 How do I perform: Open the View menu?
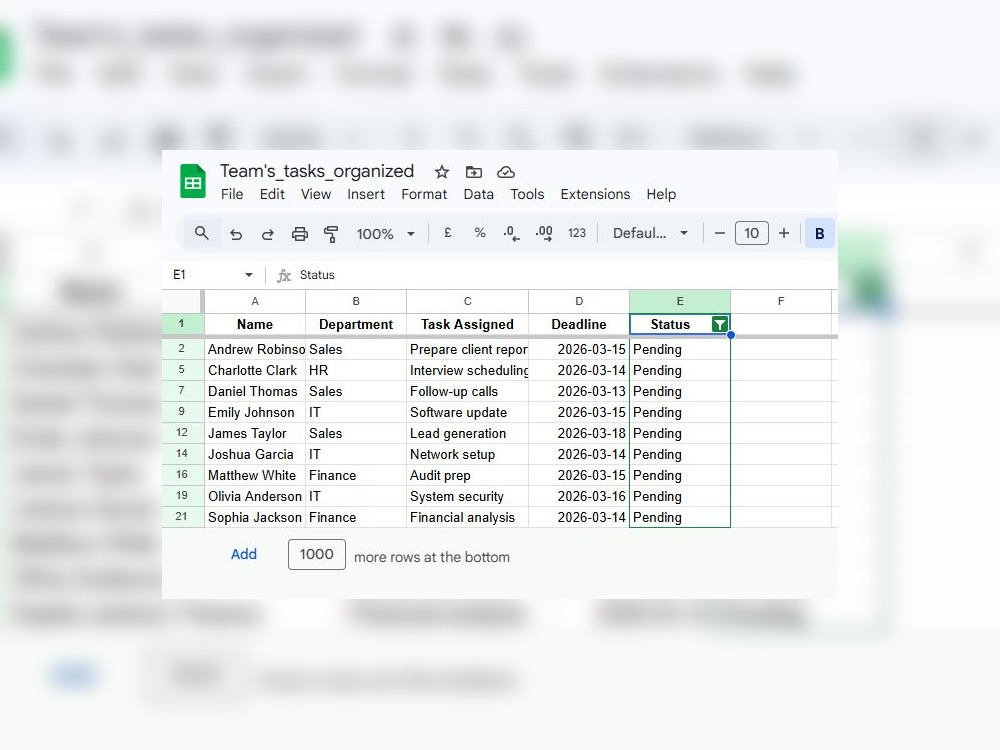316,195
